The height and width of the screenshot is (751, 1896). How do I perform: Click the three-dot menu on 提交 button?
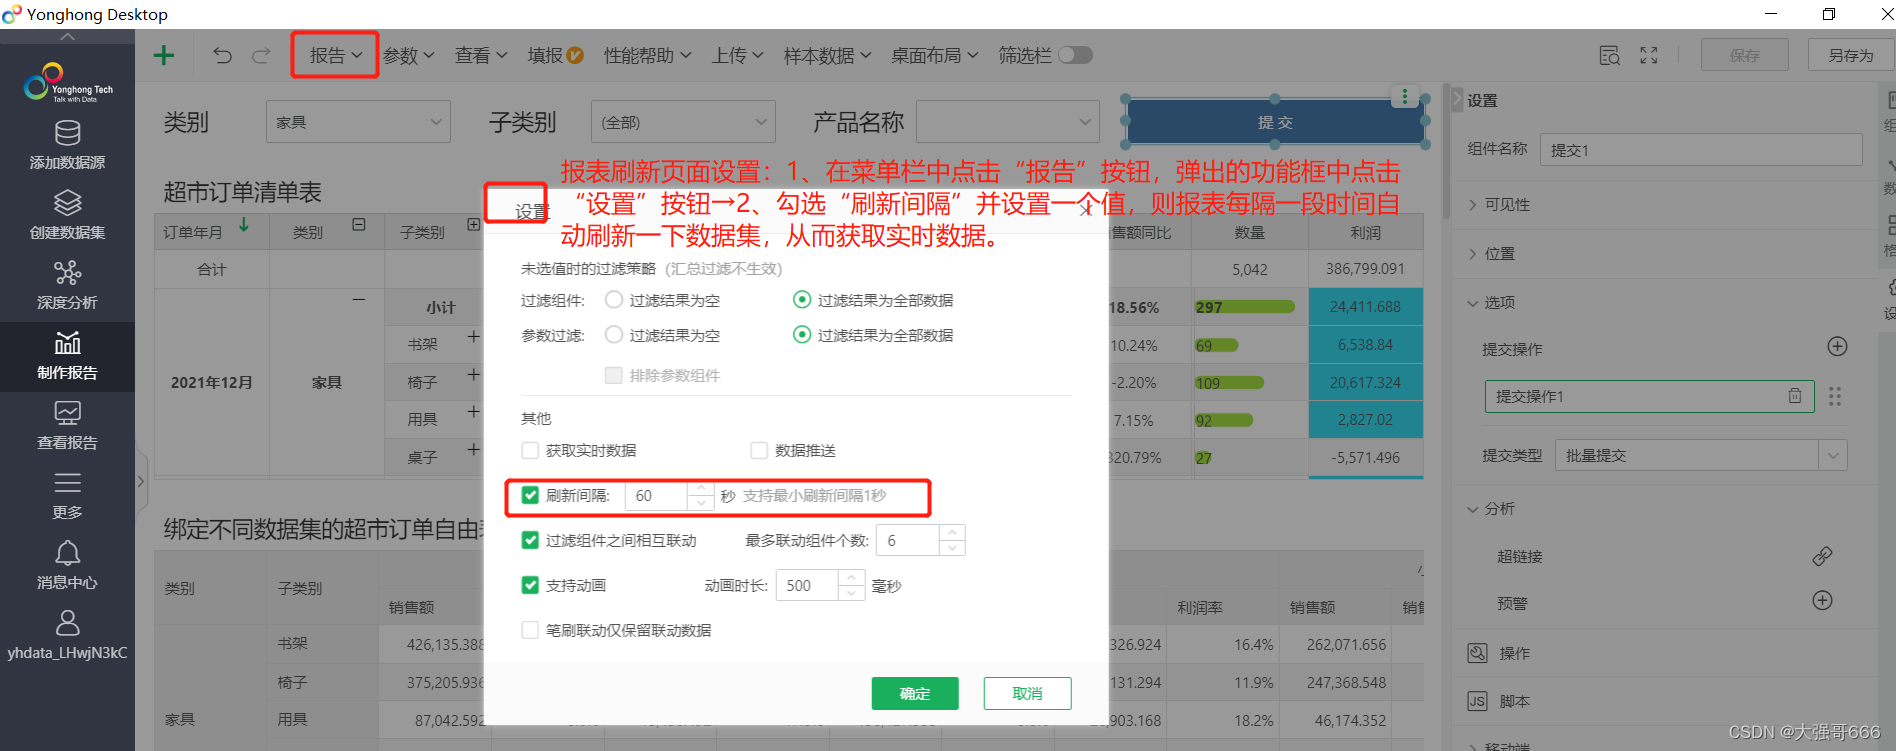[x=1405, y=96]
